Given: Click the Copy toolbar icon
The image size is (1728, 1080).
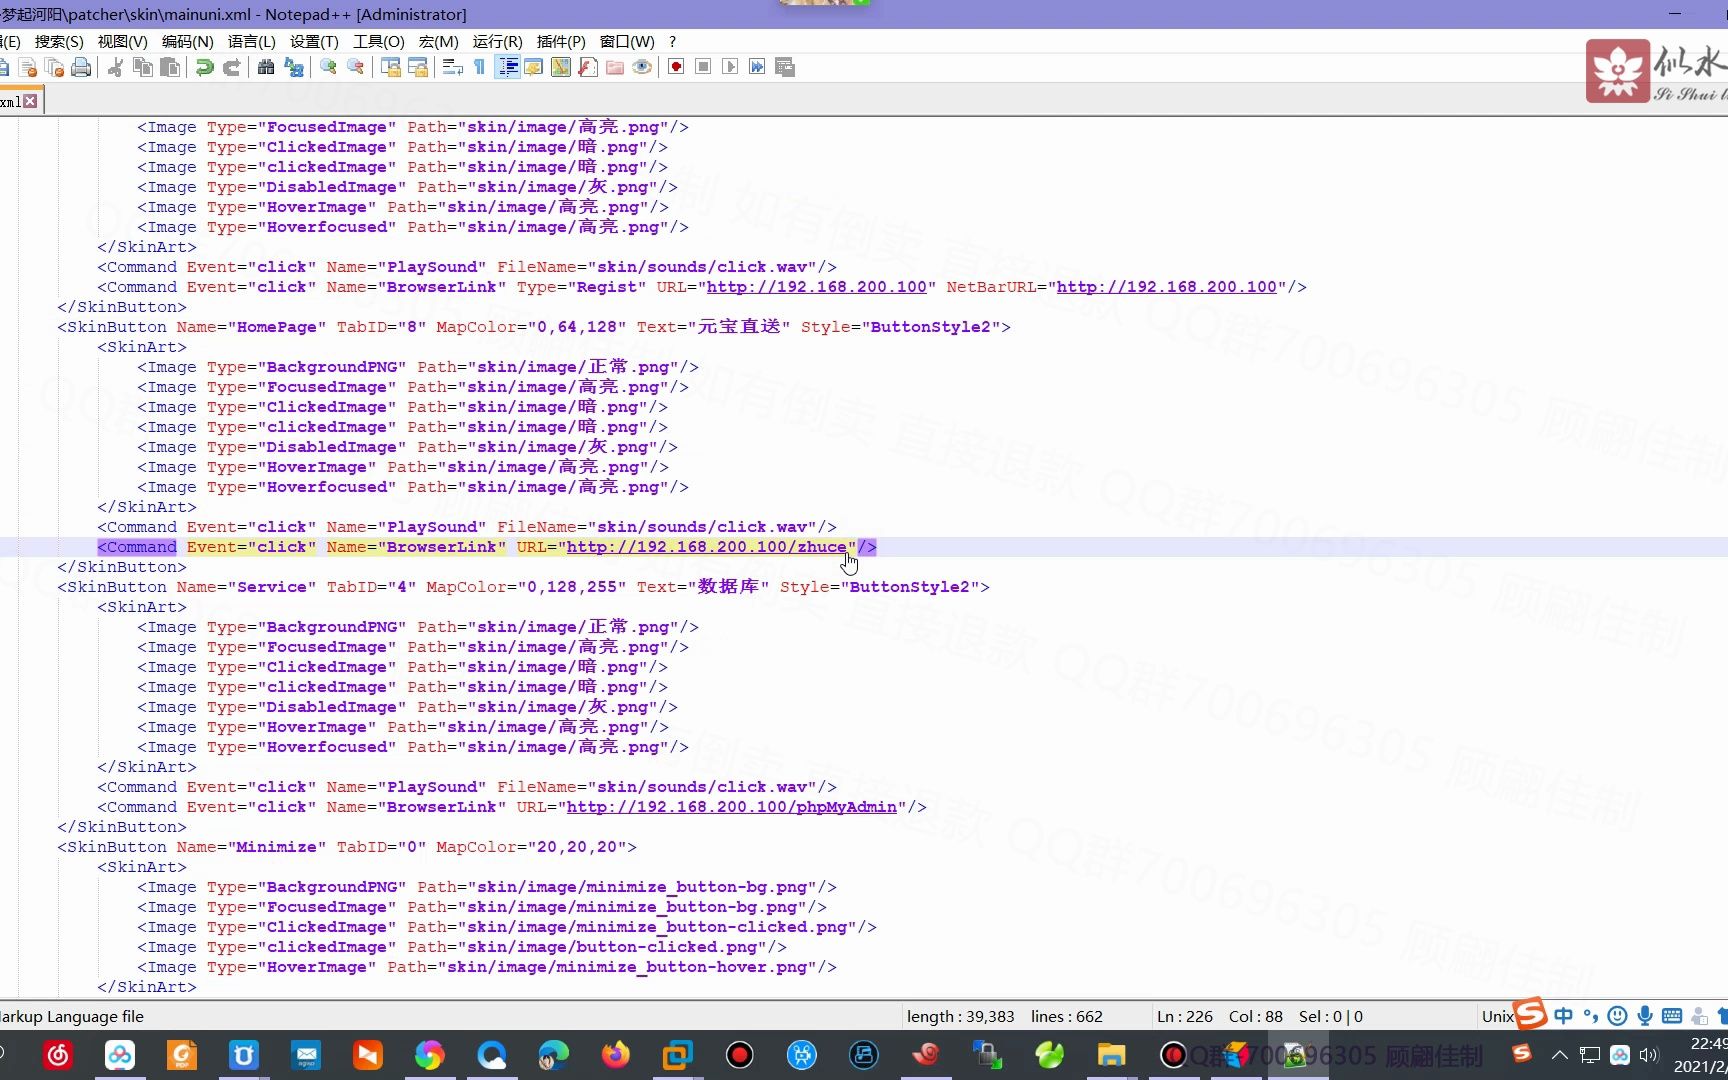Looking at the screenshot, I should pos(143,67).
